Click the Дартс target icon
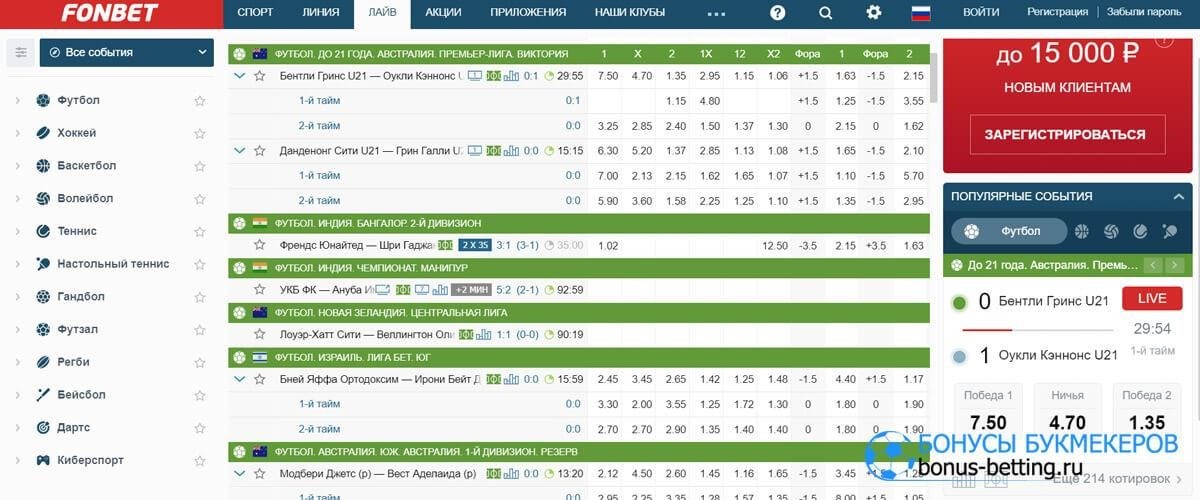The height and width of the screenshot is (500, 1200). click(x=43, y=427)
